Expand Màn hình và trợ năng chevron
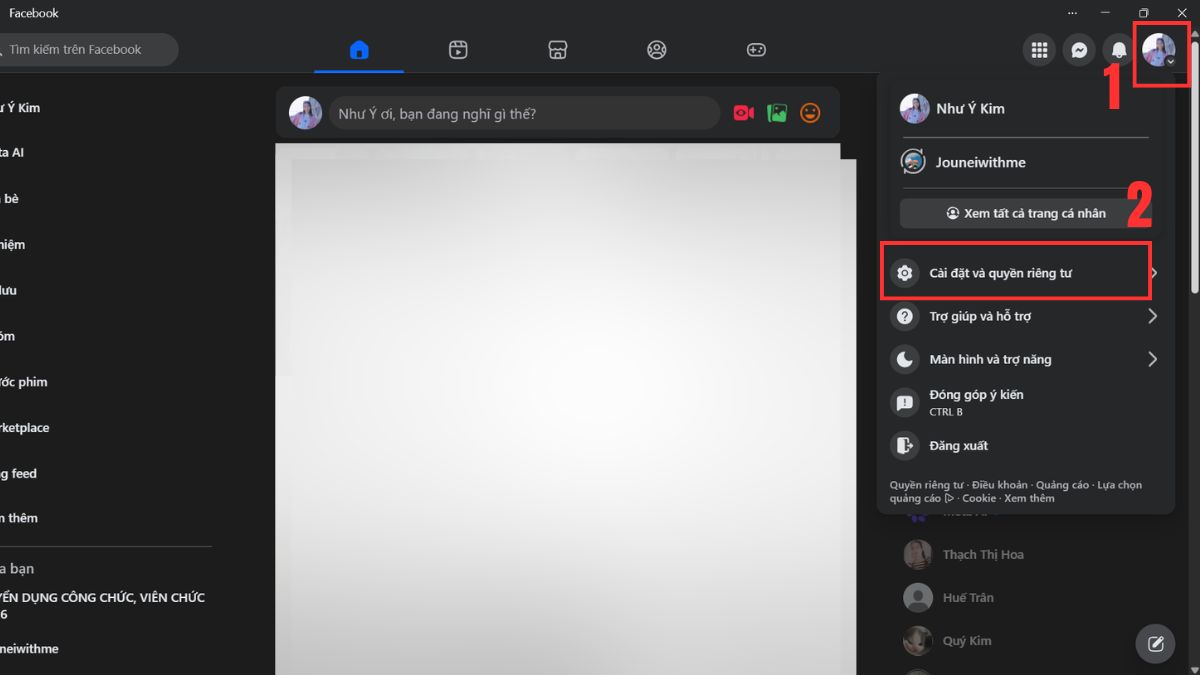The height and width of the screenshot is (675, 1200). coord(1152,359)
